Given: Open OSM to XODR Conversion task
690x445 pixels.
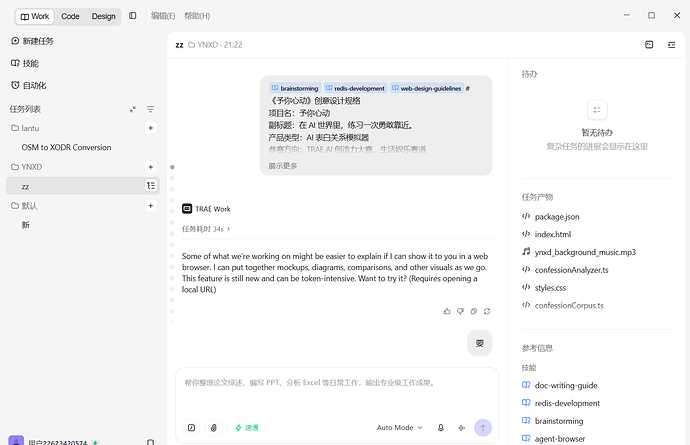Looking at the screenshot, I should [x=66, y=147].
